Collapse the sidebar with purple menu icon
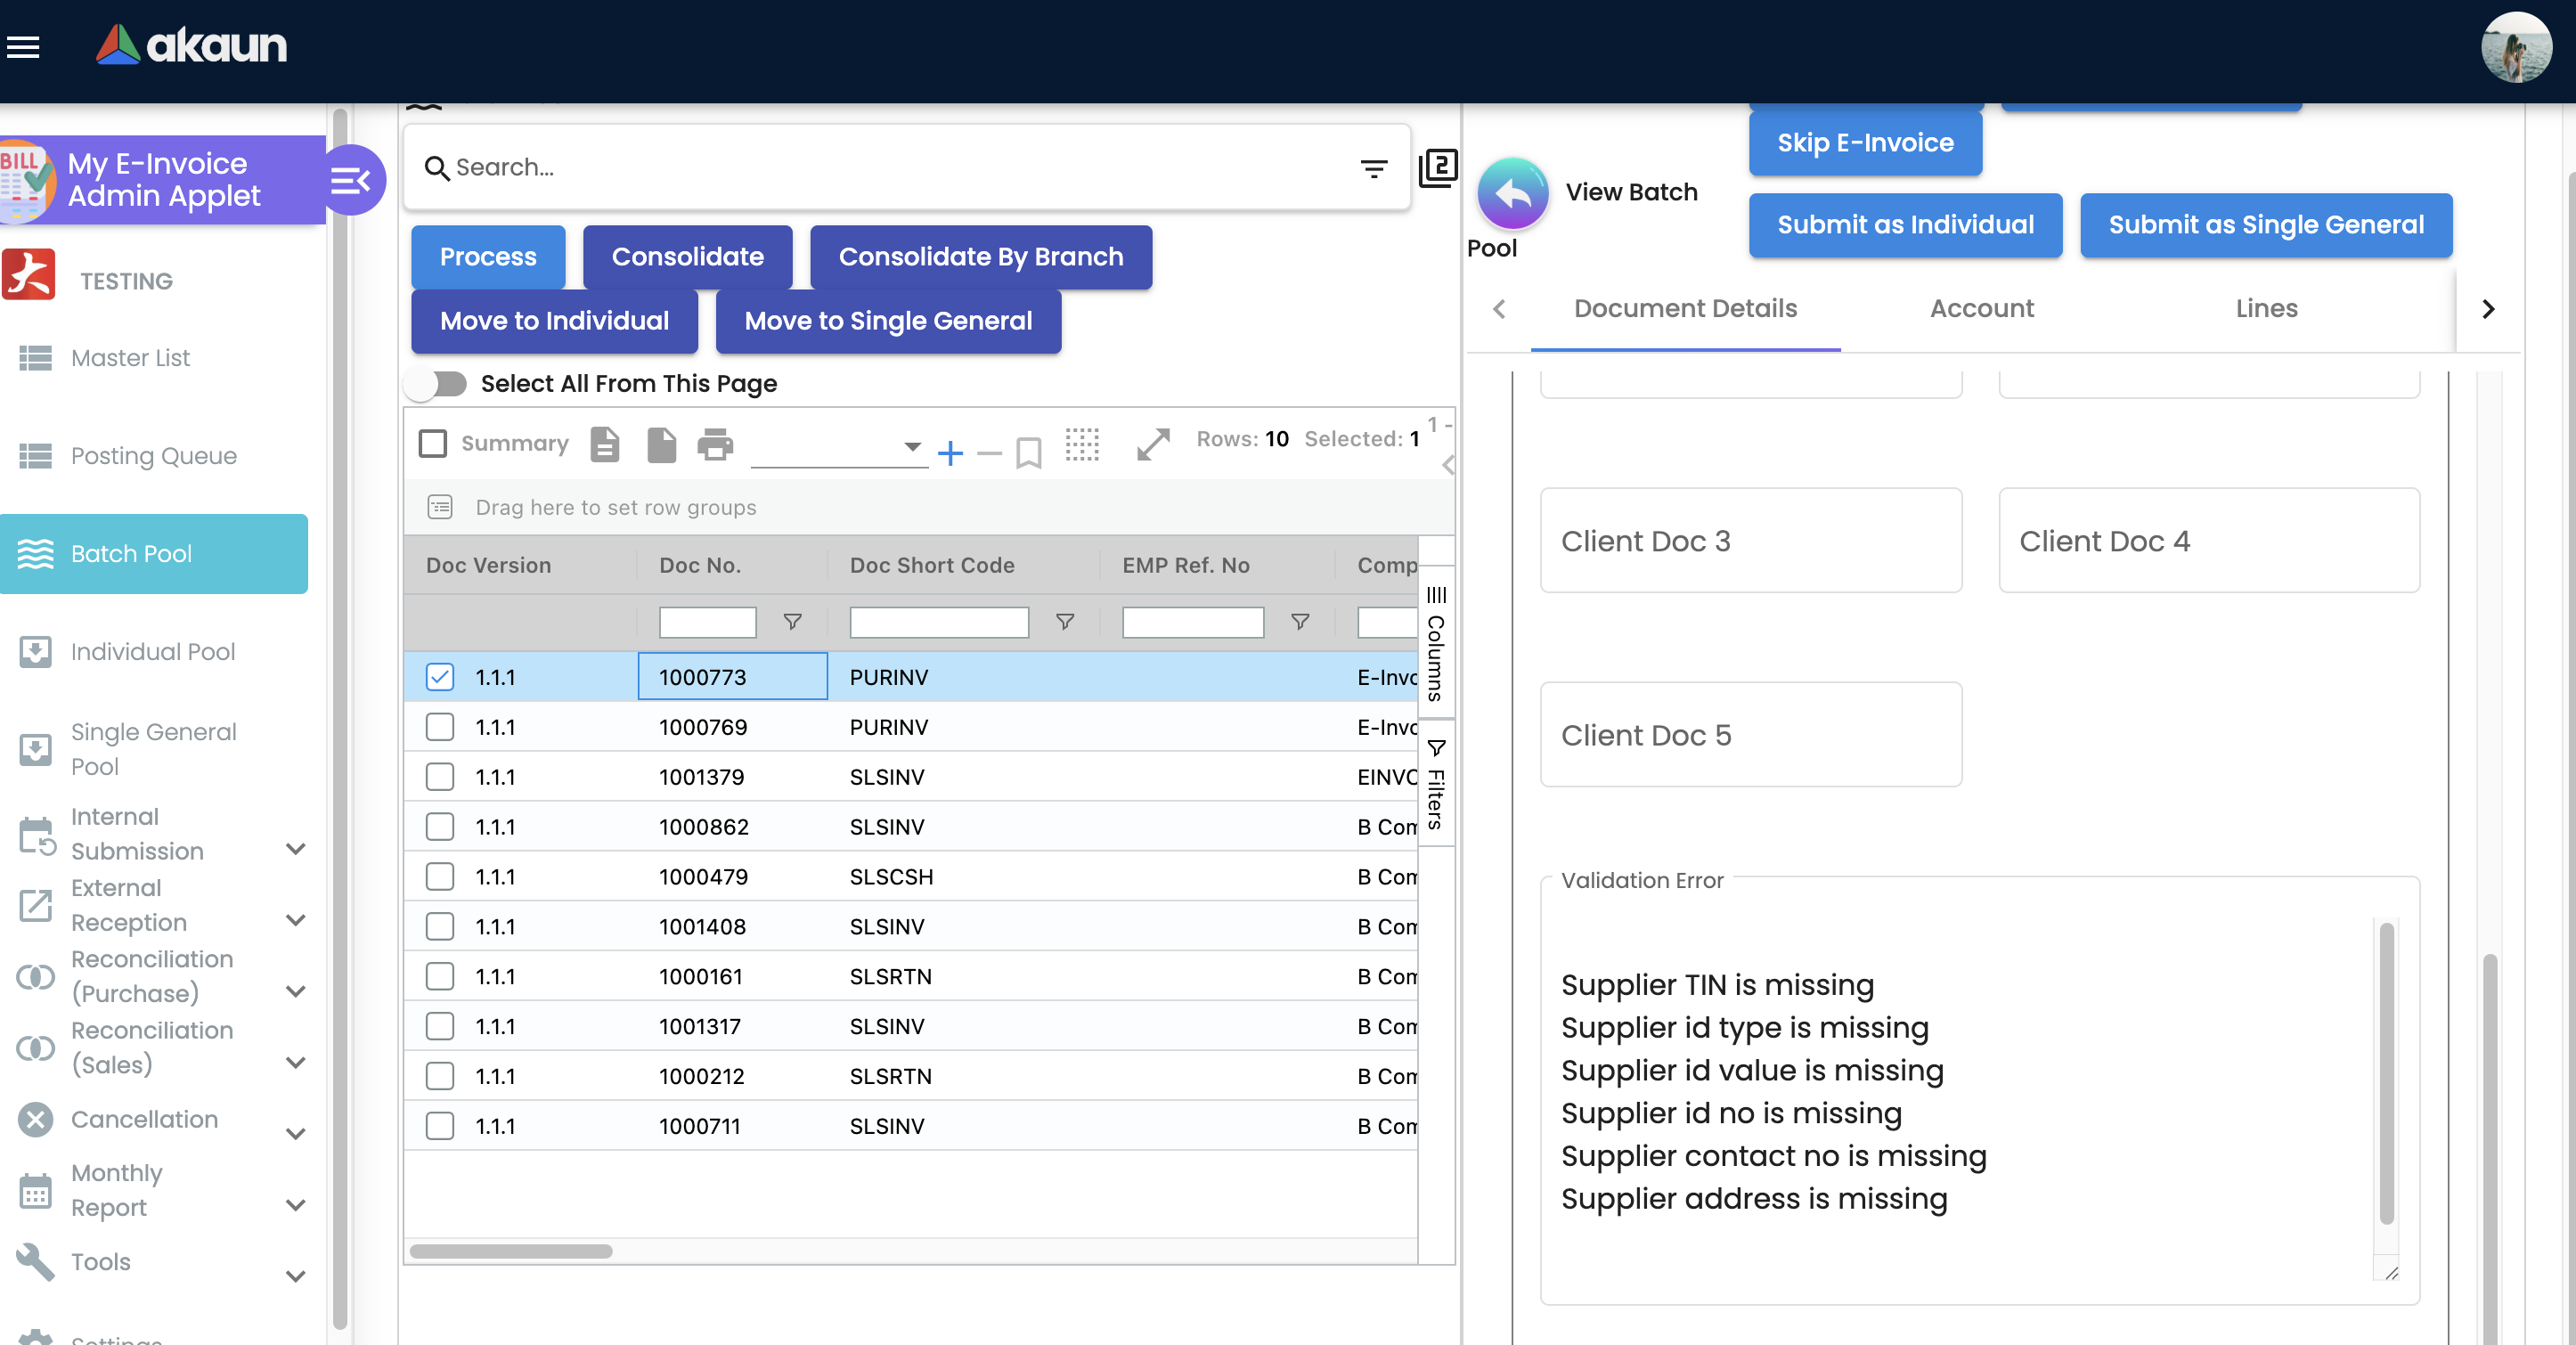2576x1345 pixels. click(351, 180)
